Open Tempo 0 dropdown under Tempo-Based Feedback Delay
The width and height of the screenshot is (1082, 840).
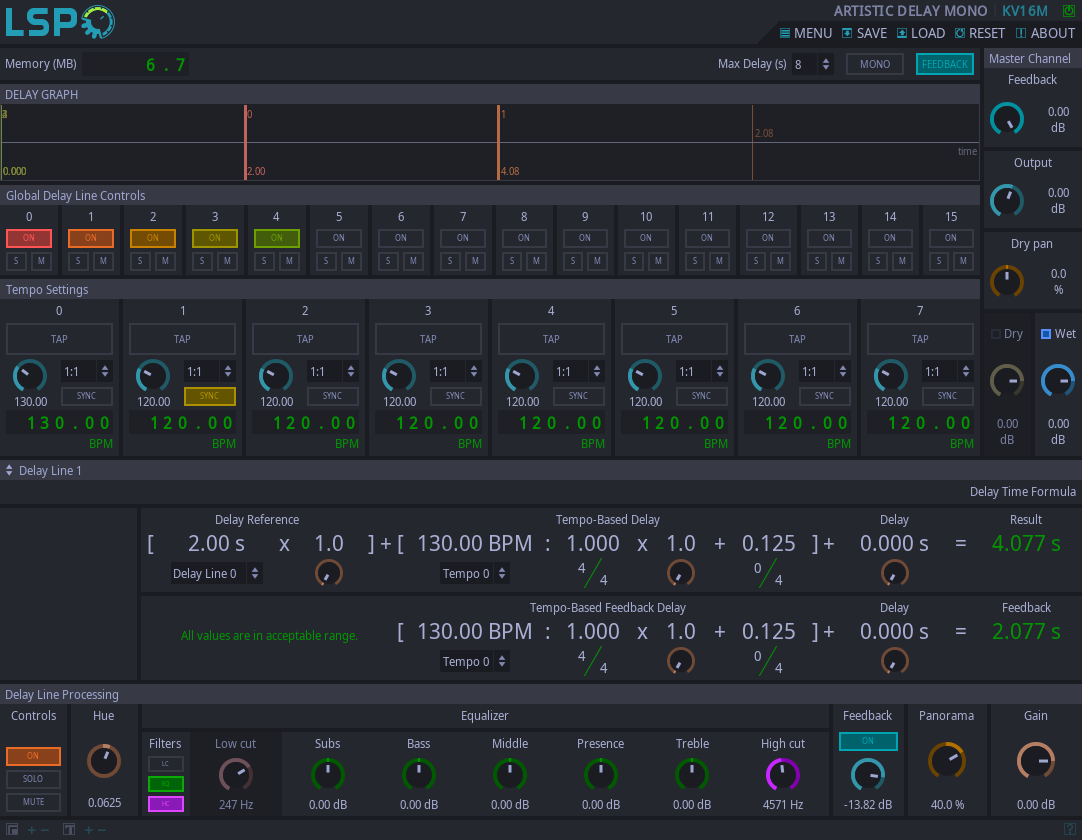[474, 662]
